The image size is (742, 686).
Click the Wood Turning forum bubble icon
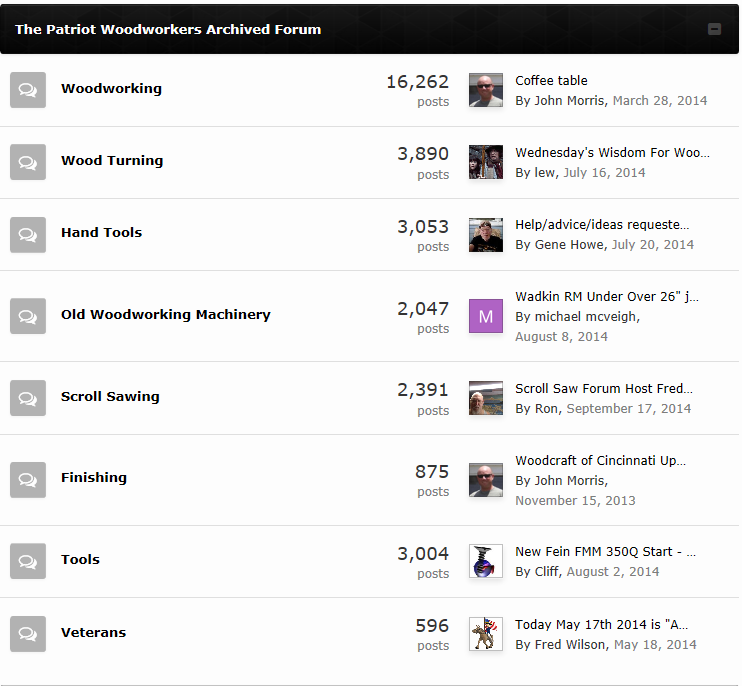coord(28,162)
